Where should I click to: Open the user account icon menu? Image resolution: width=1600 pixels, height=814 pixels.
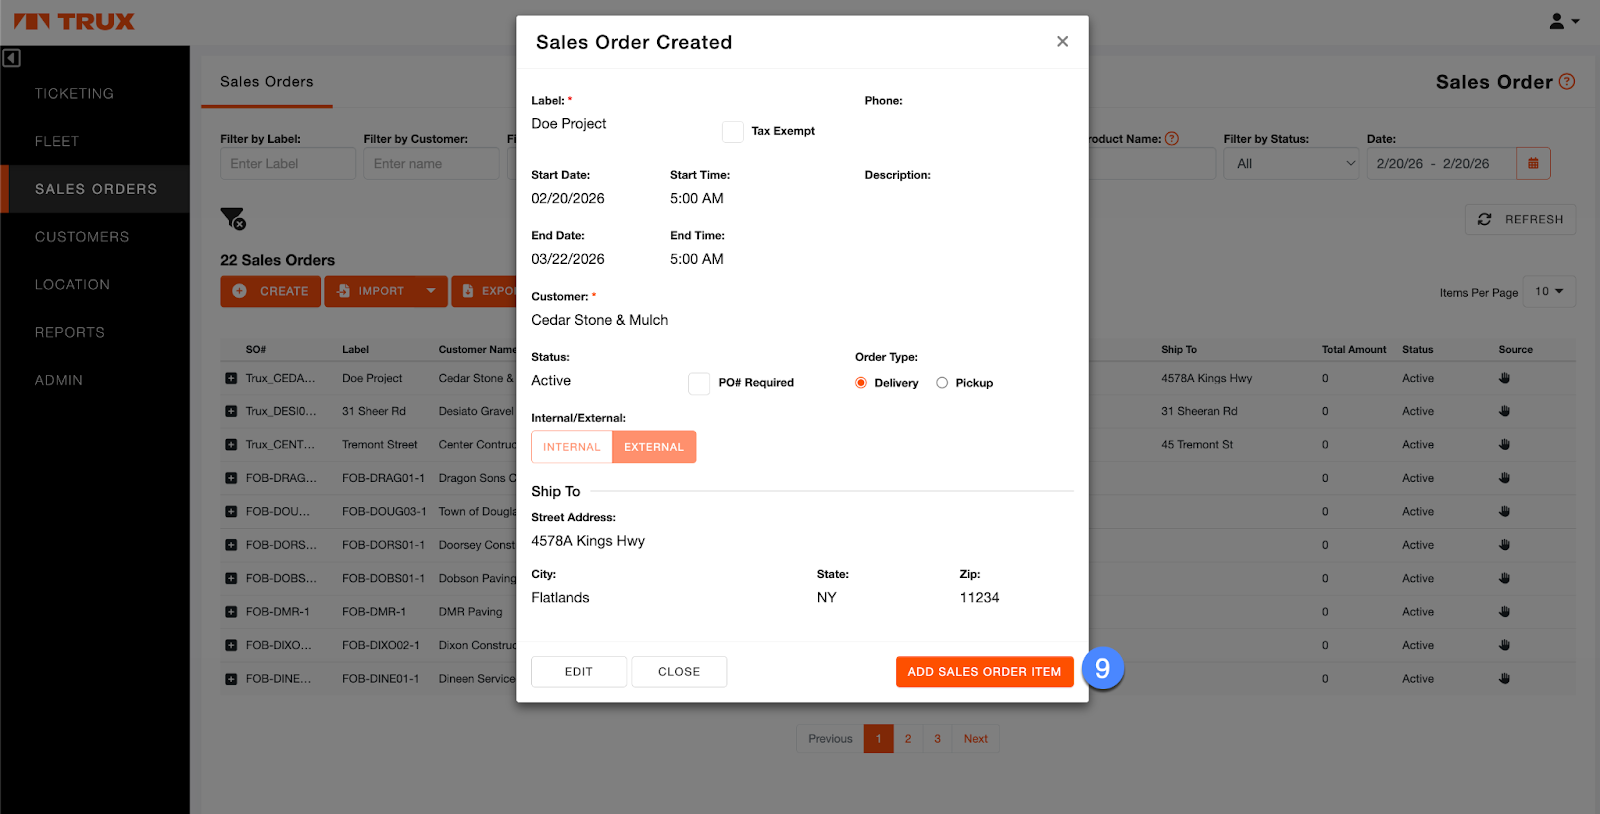[x=1563, y=21]
